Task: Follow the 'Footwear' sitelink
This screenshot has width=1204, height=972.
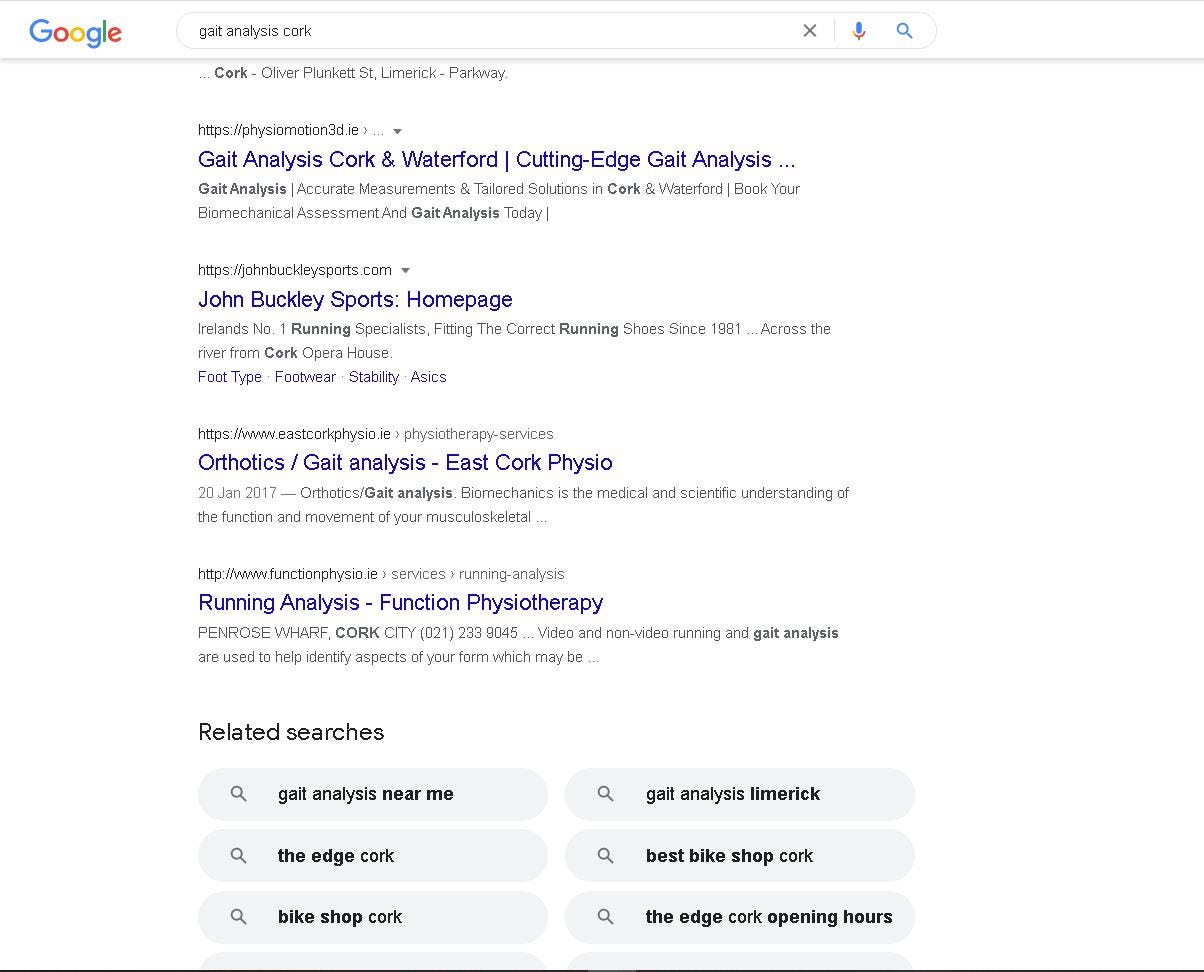Action: click(x=305, y=377)
